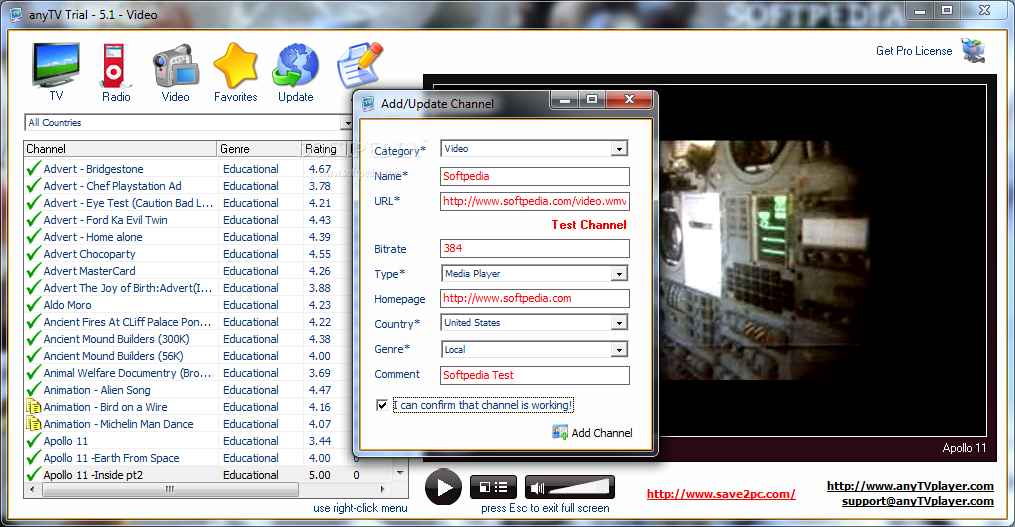This screenshot has height=527, width=1015.
Task: Click the Homepage input field
Action: point(535,298)
